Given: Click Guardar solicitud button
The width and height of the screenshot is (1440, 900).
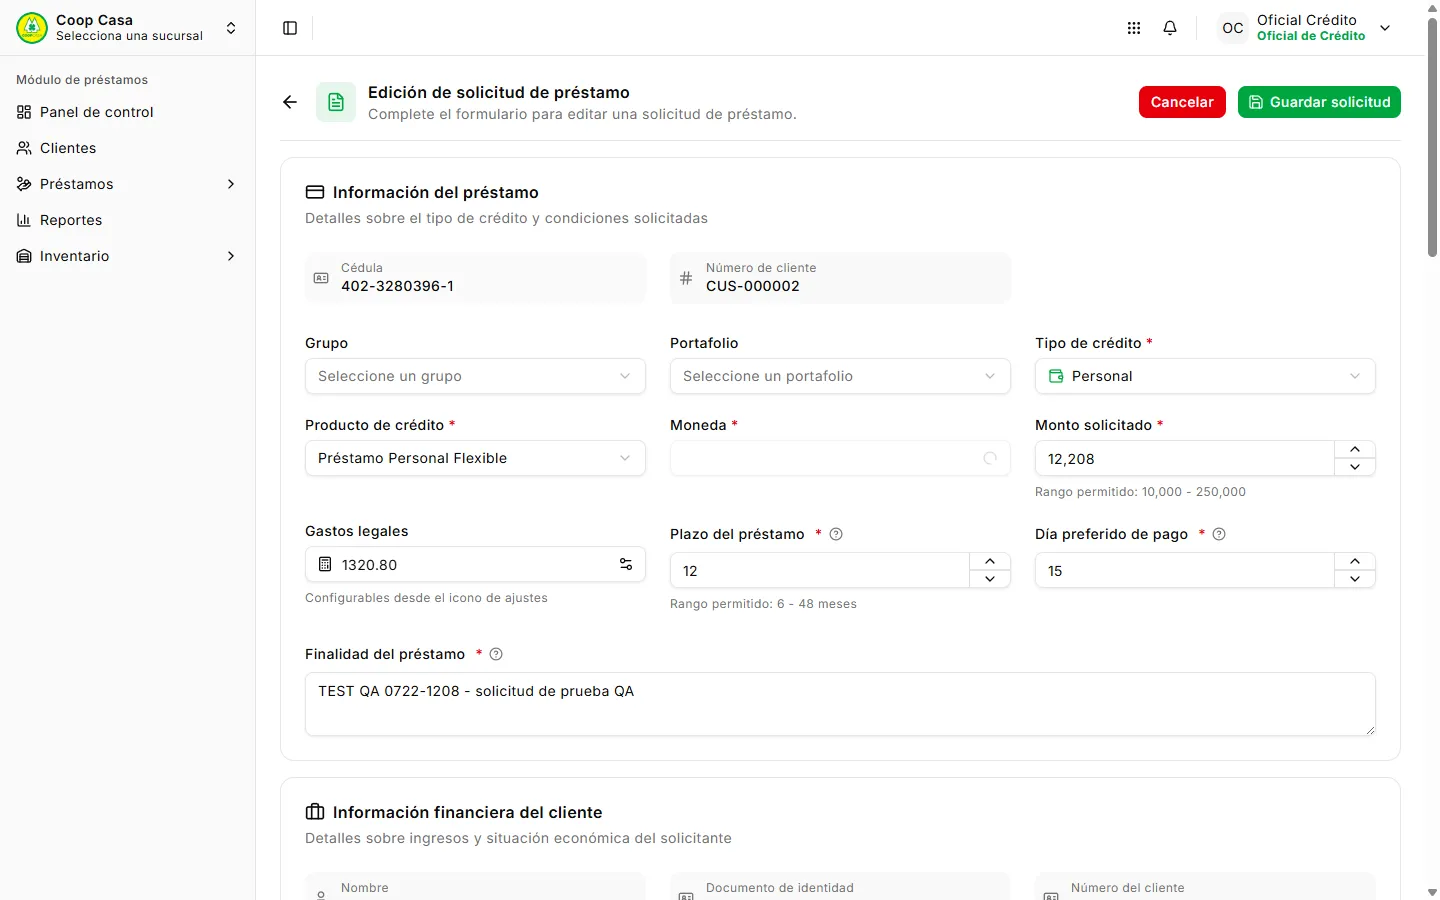Looking at the screenshot, I should tap(1319, 102).
